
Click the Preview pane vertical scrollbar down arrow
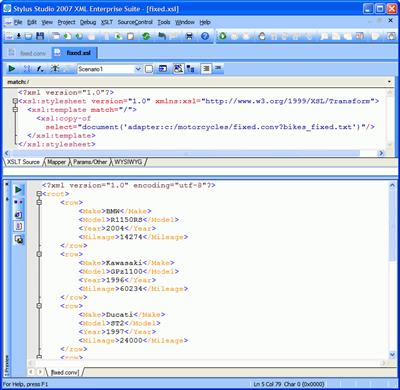(x=392, y=354)
